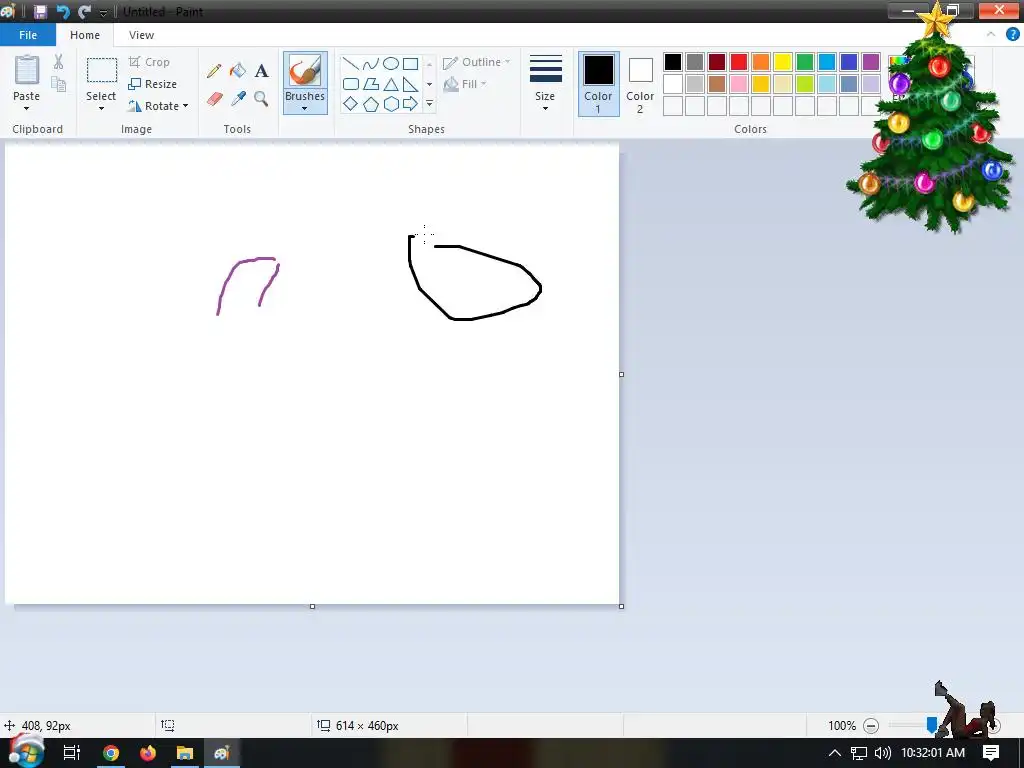This screenshot has width=1024, height=768.
Task: Click the Resize button
Action: point(153,84)
